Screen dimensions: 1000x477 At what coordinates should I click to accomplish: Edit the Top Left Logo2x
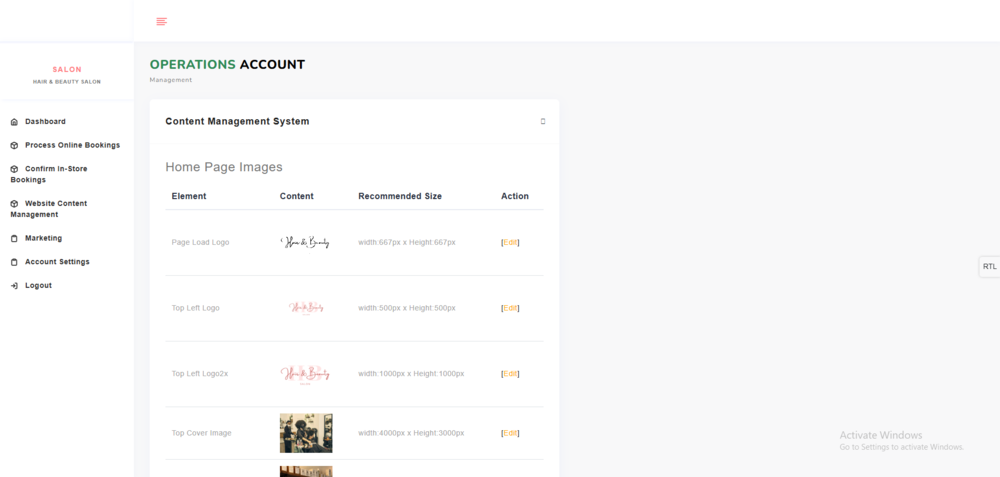coord(510,373)
